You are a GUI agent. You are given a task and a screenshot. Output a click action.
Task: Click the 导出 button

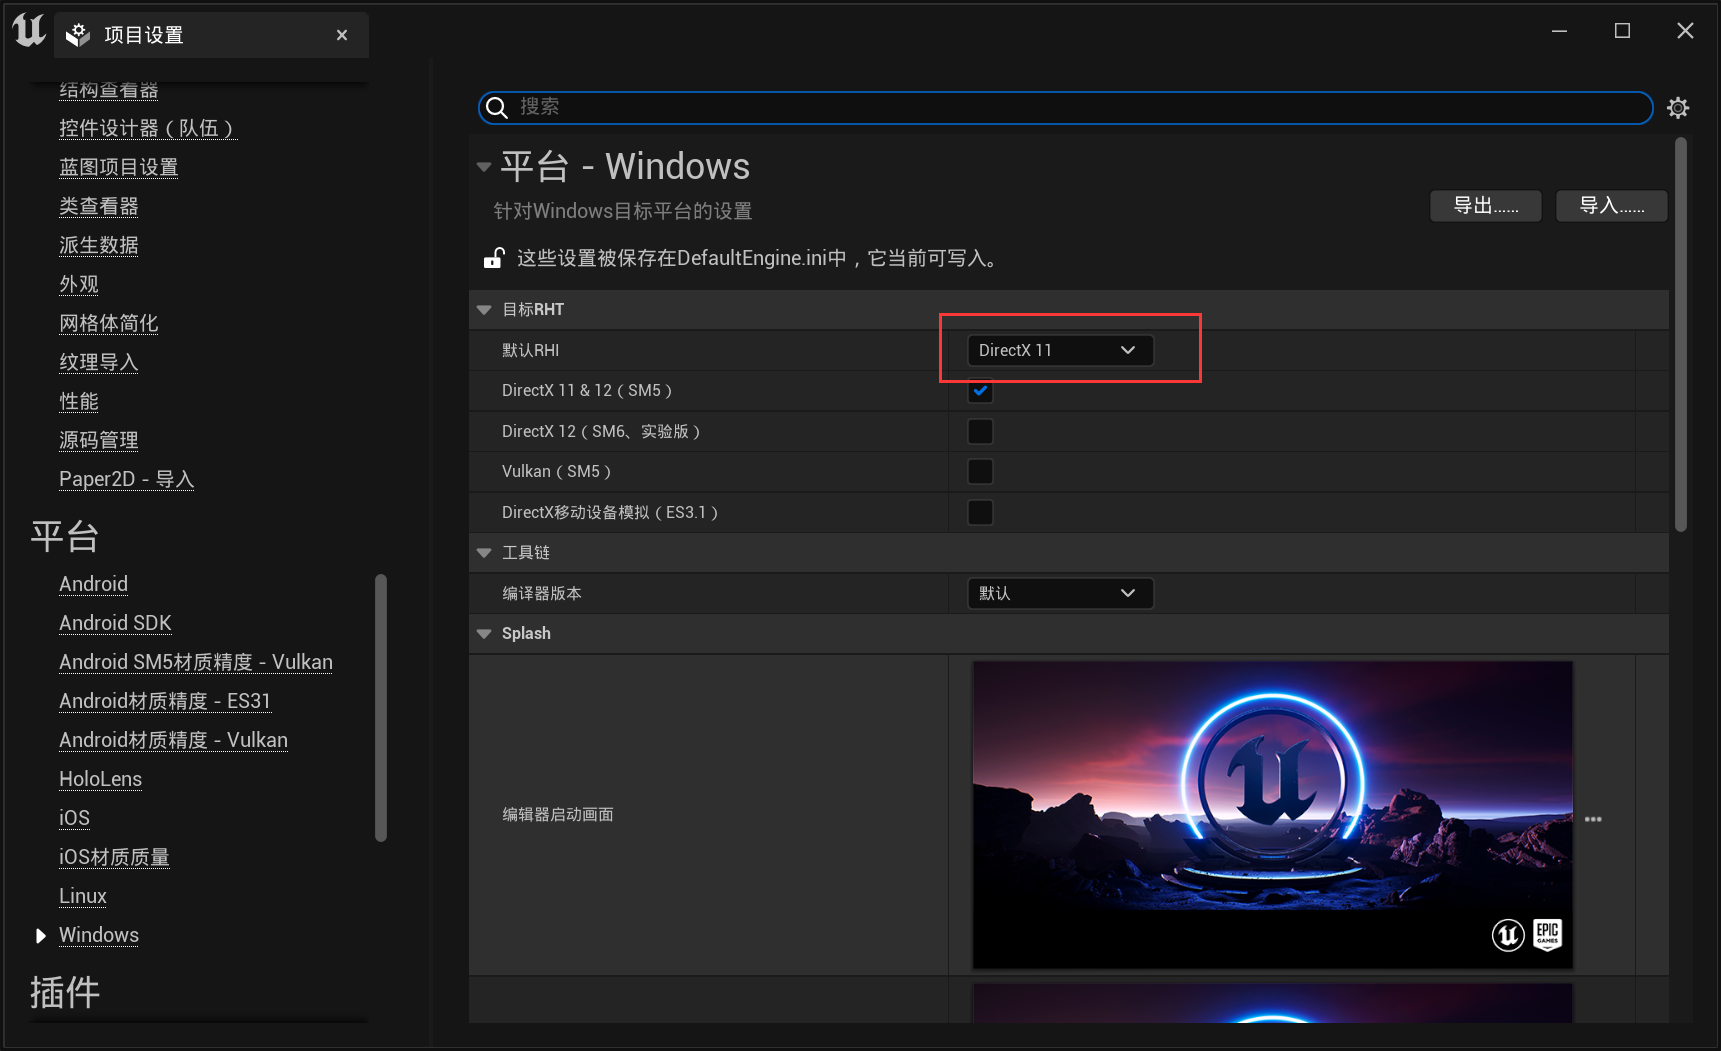[x=1485, y=206]
